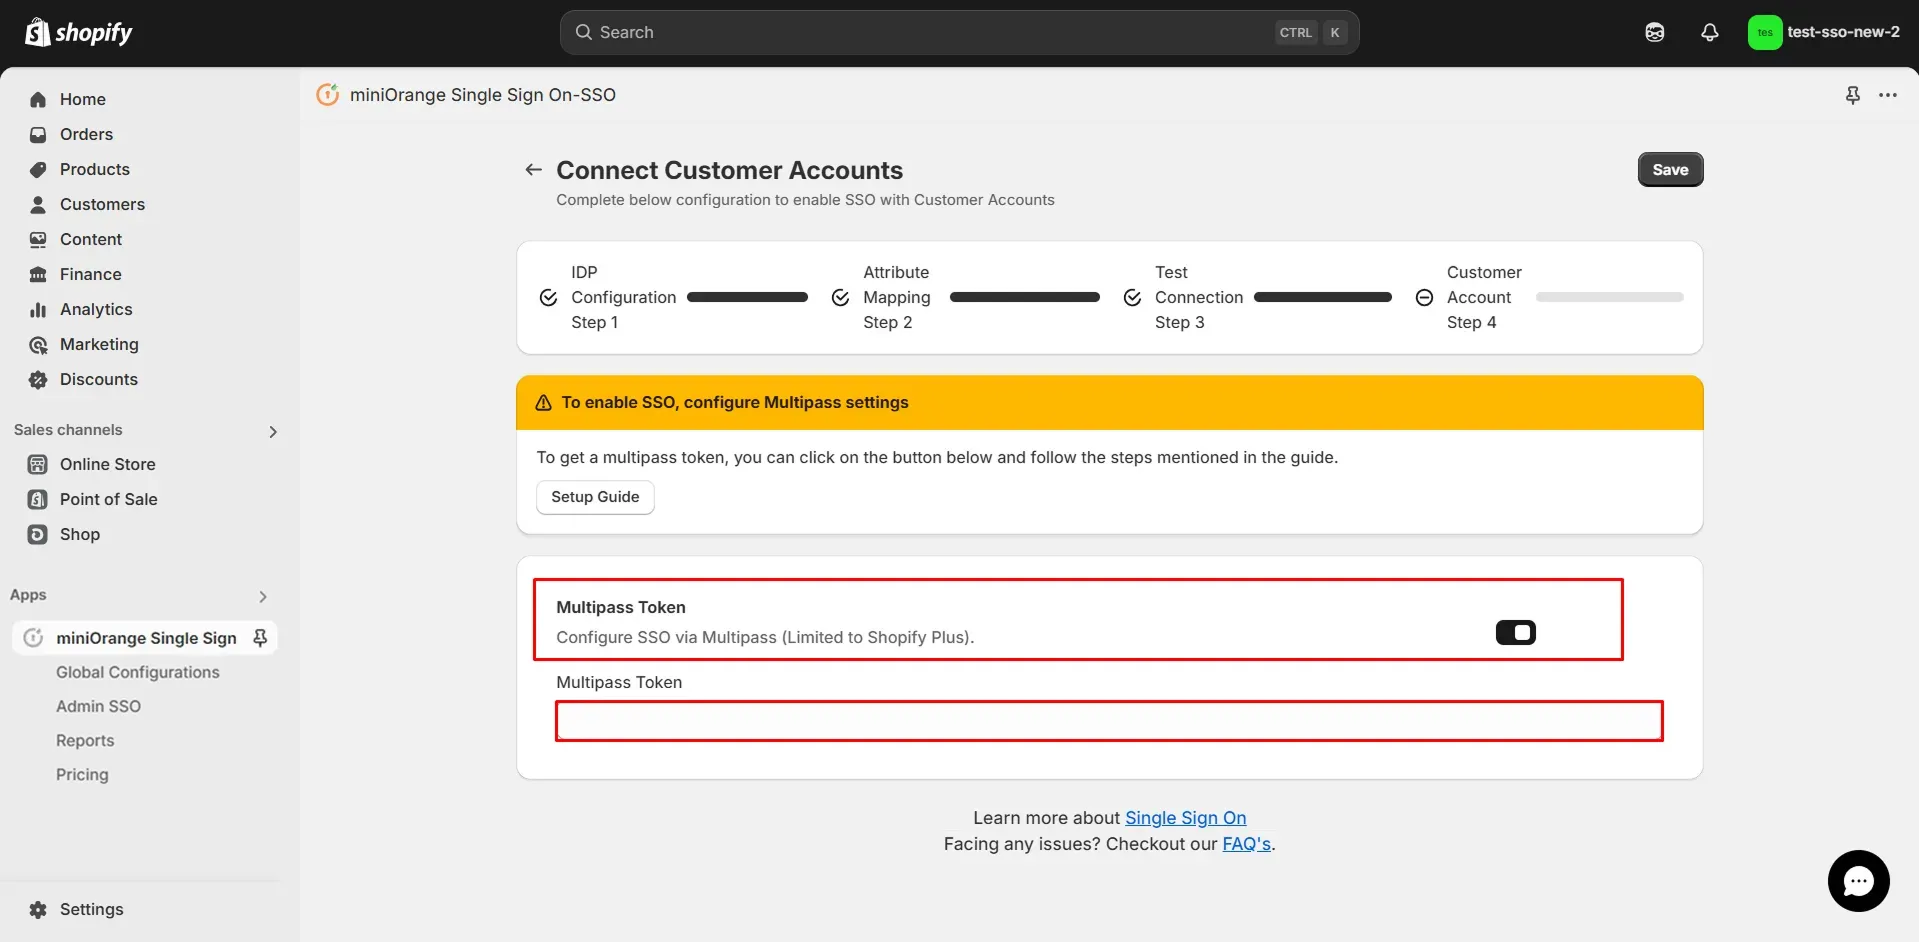Click the Save button
This screenshot has height=942, width=1919.
1670,169
